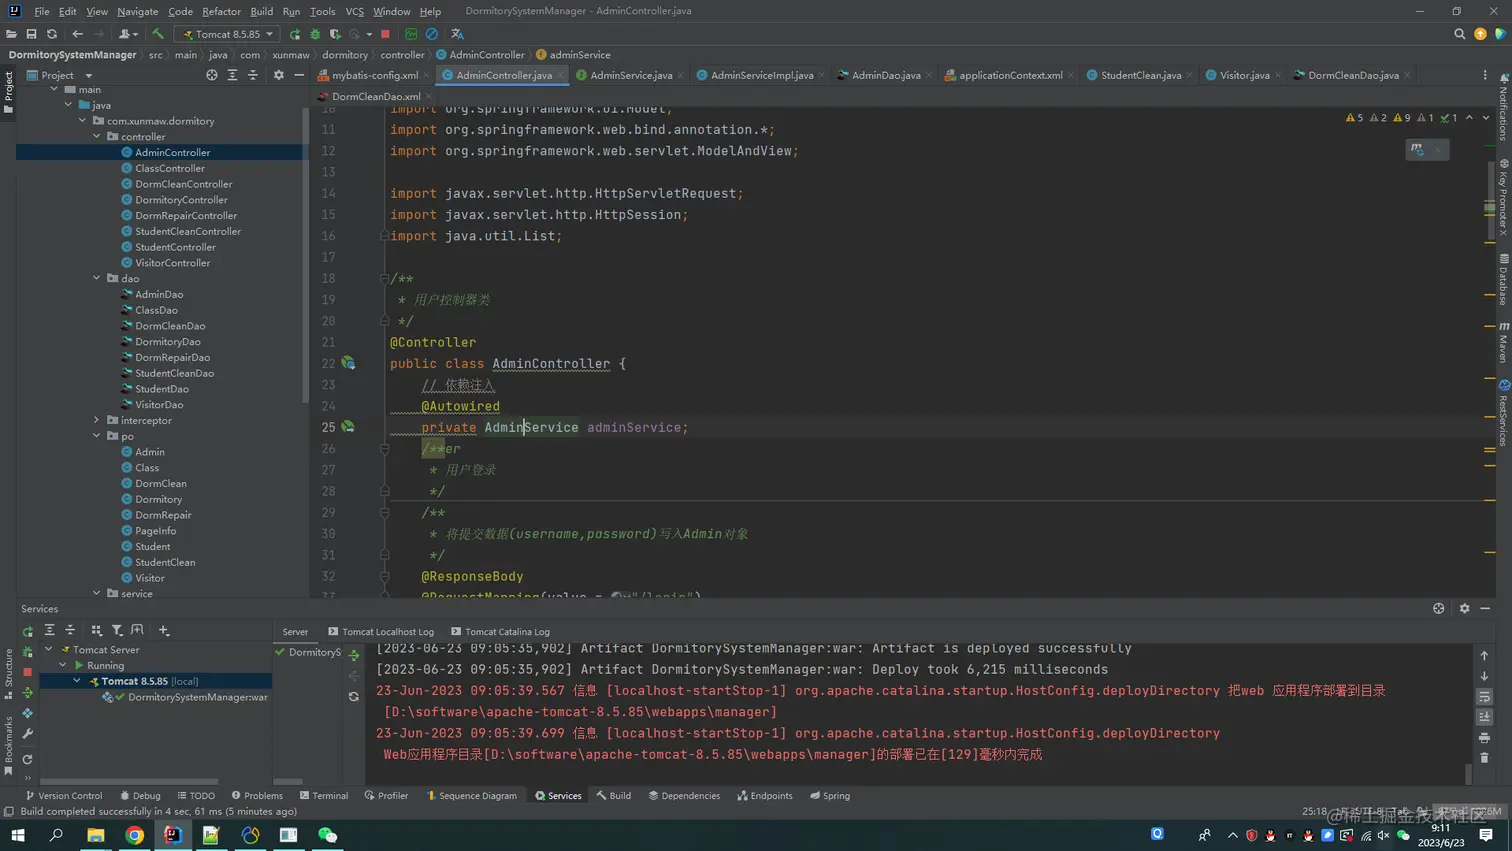Image resolution: width=1512 pixels, height=851 pixels.
Task: Click Chrome icon on Windows taskbar
Action: pos(134,835)
